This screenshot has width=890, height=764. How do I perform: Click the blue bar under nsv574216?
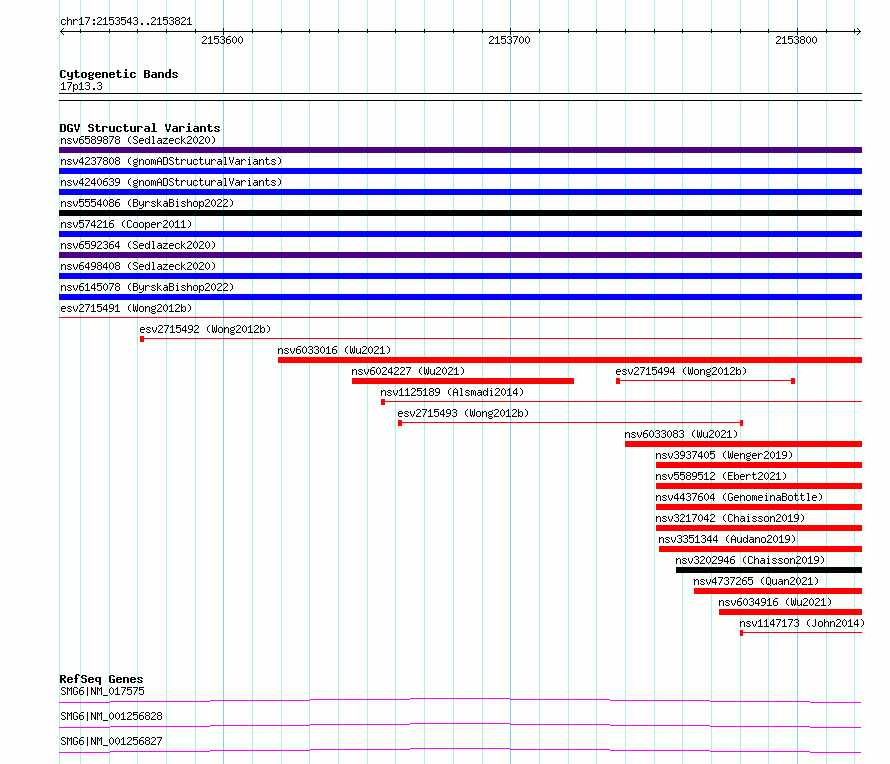[x=460, y=234]
